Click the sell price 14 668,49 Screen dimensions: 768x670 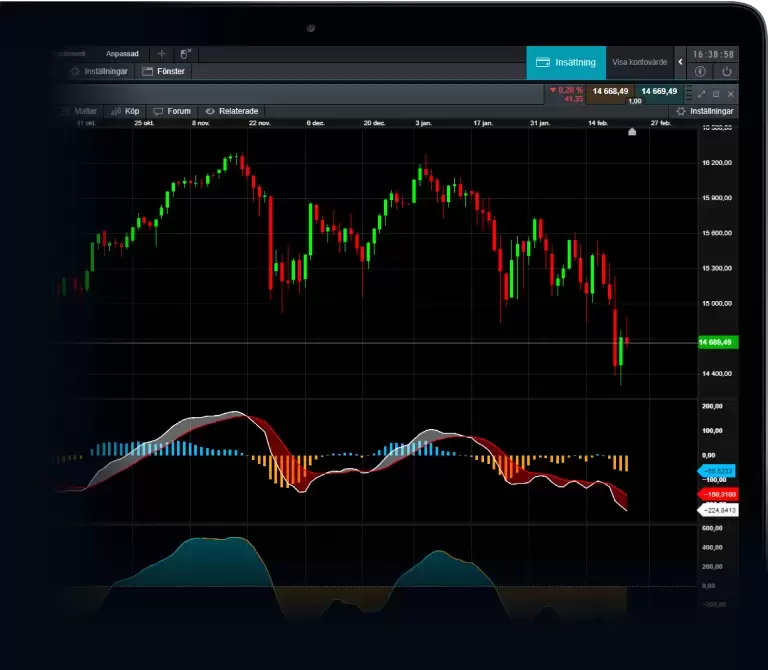610,92
